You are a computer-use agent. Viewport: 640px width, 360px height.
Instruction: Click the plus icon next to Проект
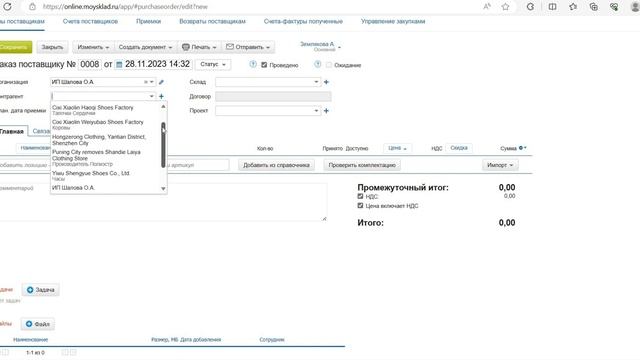[x=326, y=111]
